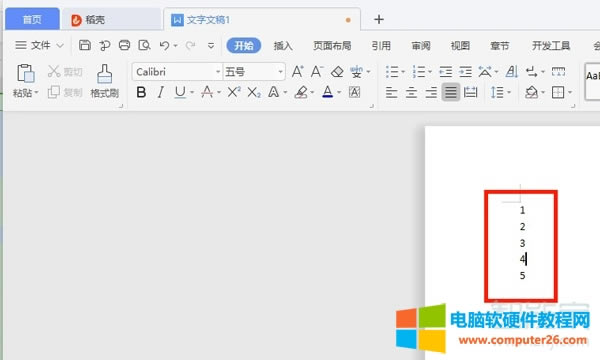Screen dimensions: 600x360
Task: Select the Format Painter (格式刷) brush
Action: 104,73
